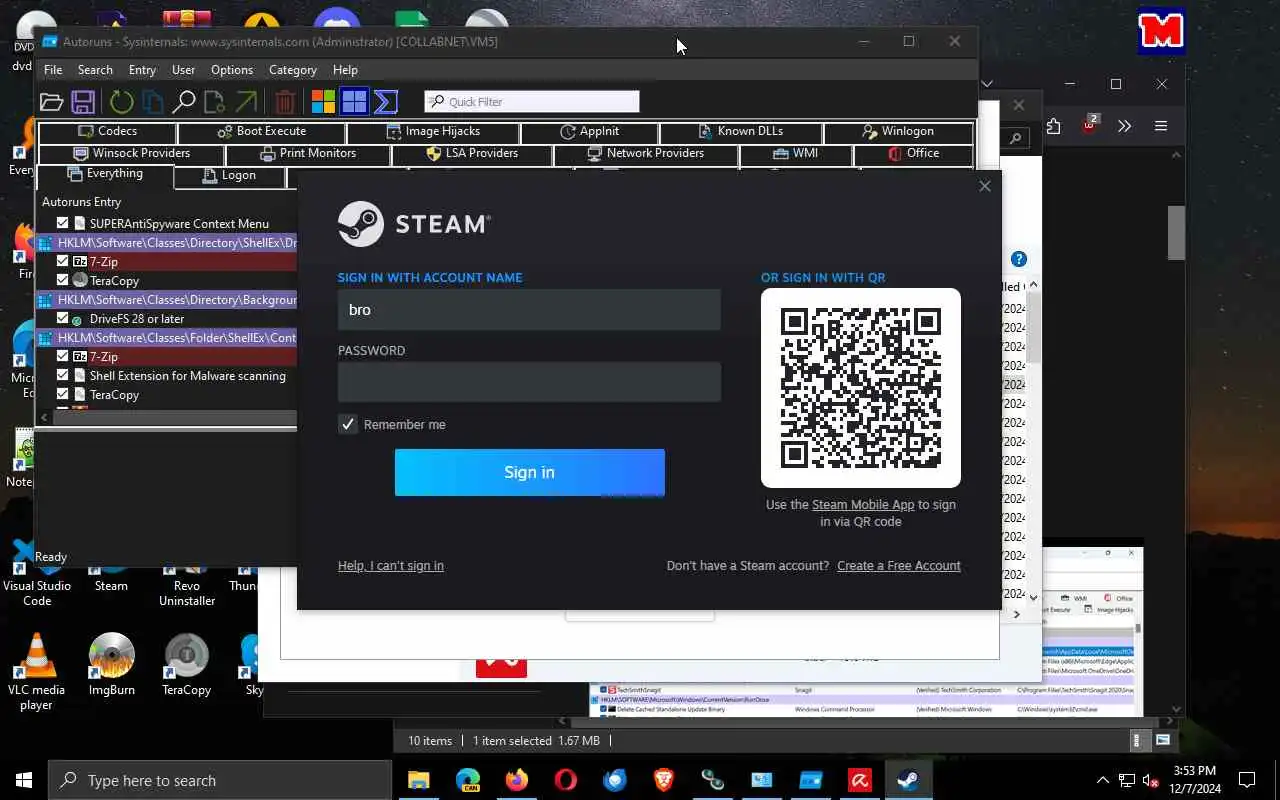1280x800 pixels.
Task: Show hidden system tray icons chevron
Action: [x=1103, y=780]
